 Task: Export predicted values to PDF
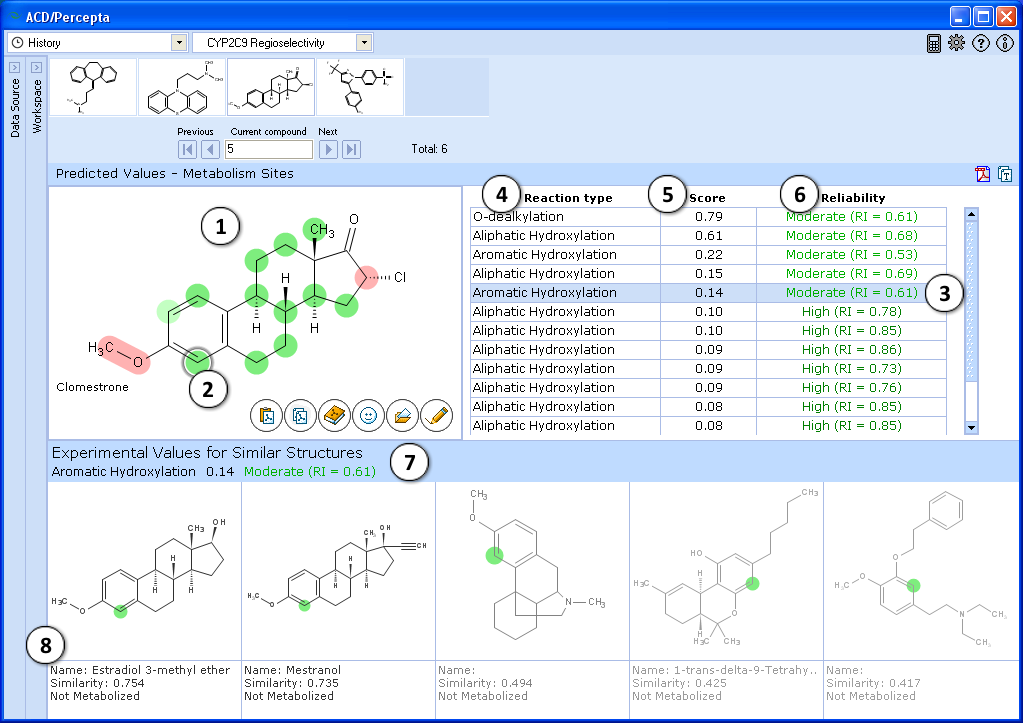click(x=983, y=174)
